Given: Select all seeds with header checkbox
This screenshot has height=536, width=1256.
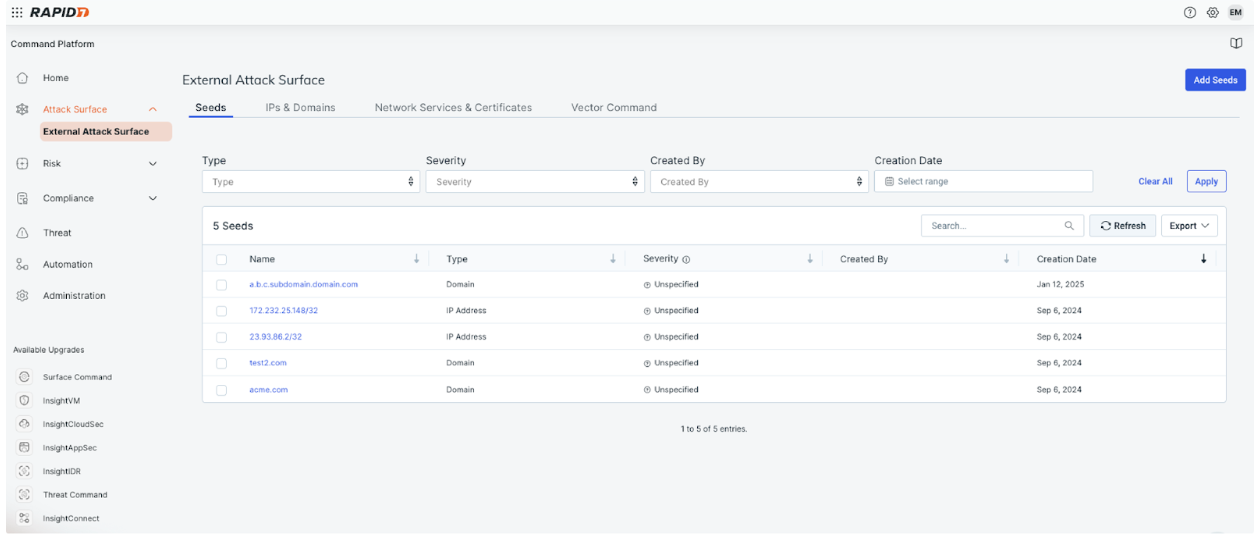Looking at the screenshot, I should coord(221,259).
